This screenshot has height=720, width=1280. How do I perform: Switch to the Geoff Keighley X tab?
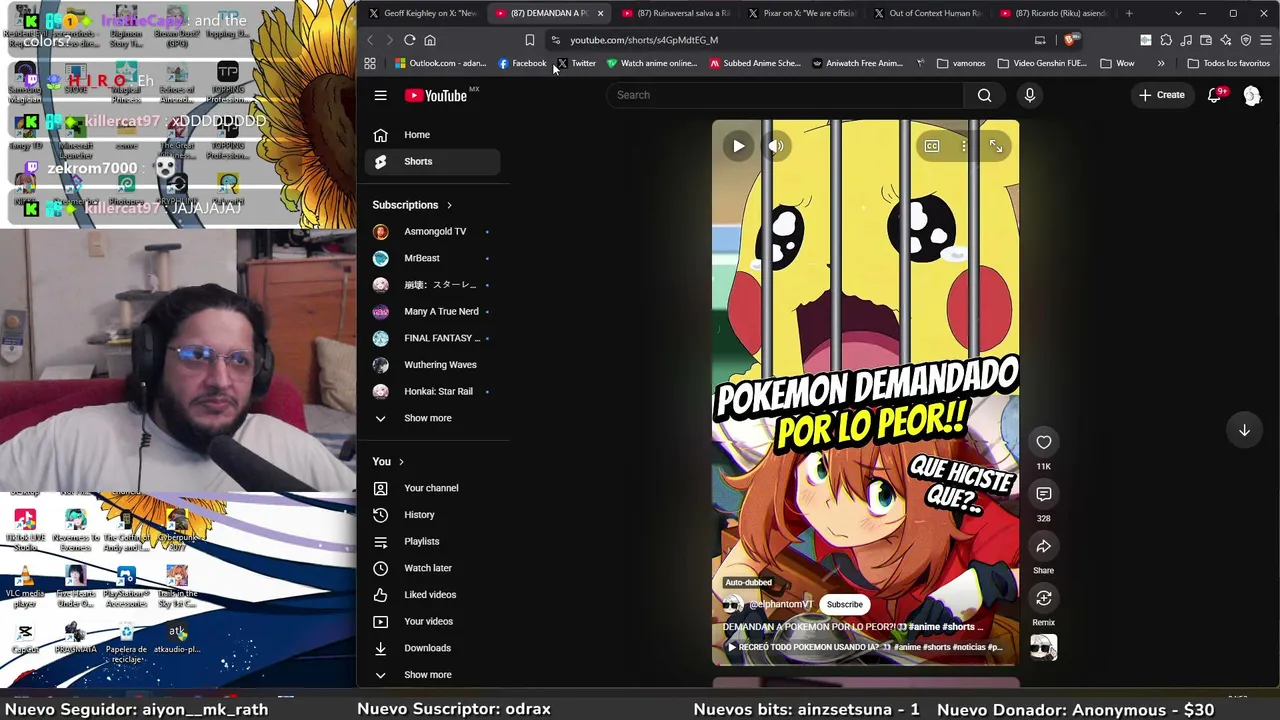coord(423,13)
